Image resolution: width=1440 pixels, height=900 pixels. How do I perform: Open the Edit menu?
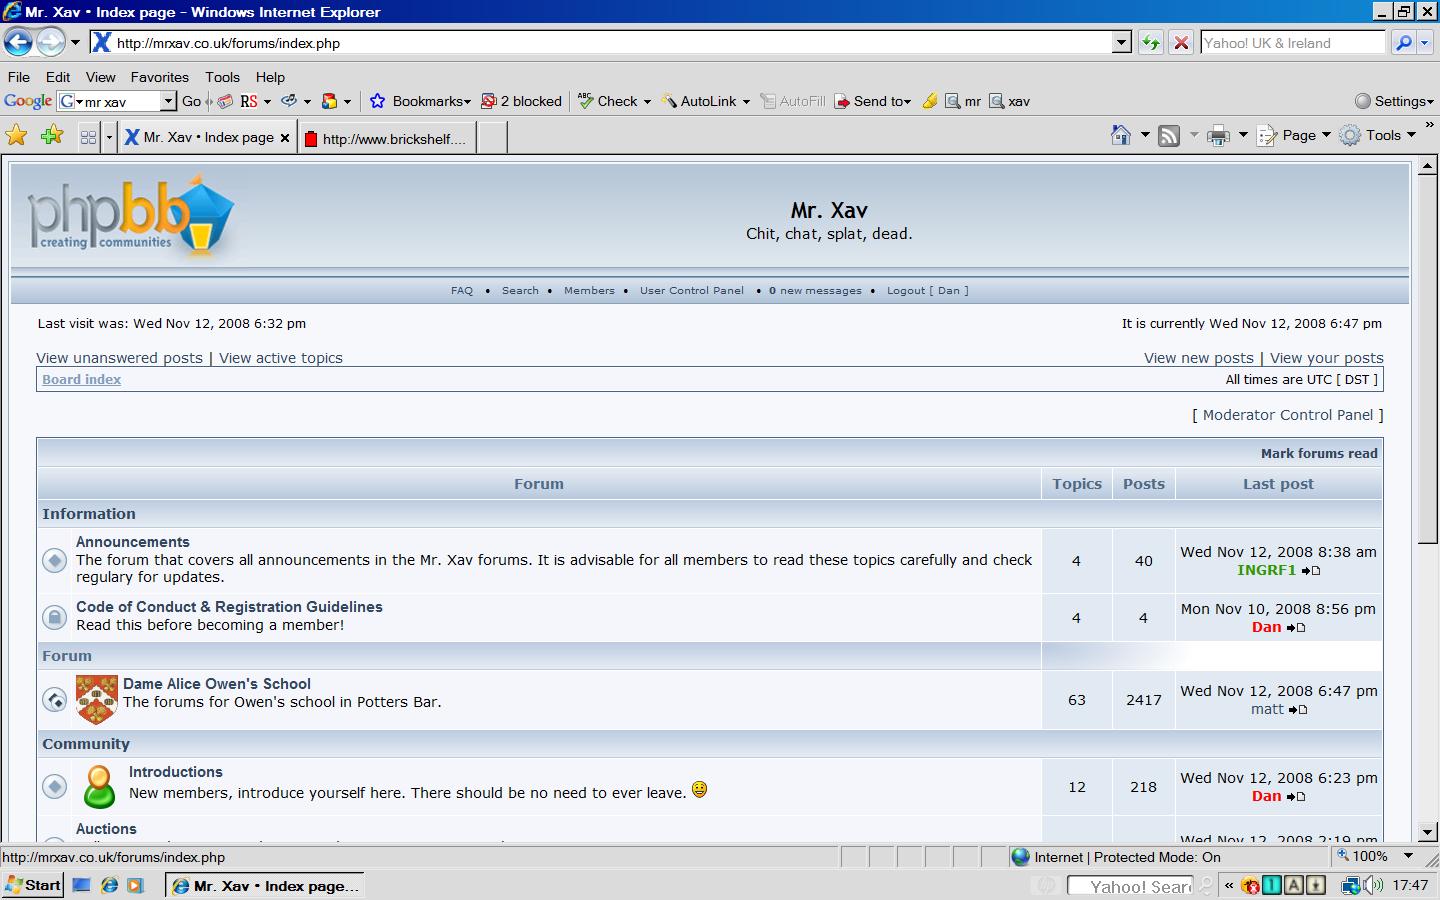pyautogui.click(x=58, y=77)
